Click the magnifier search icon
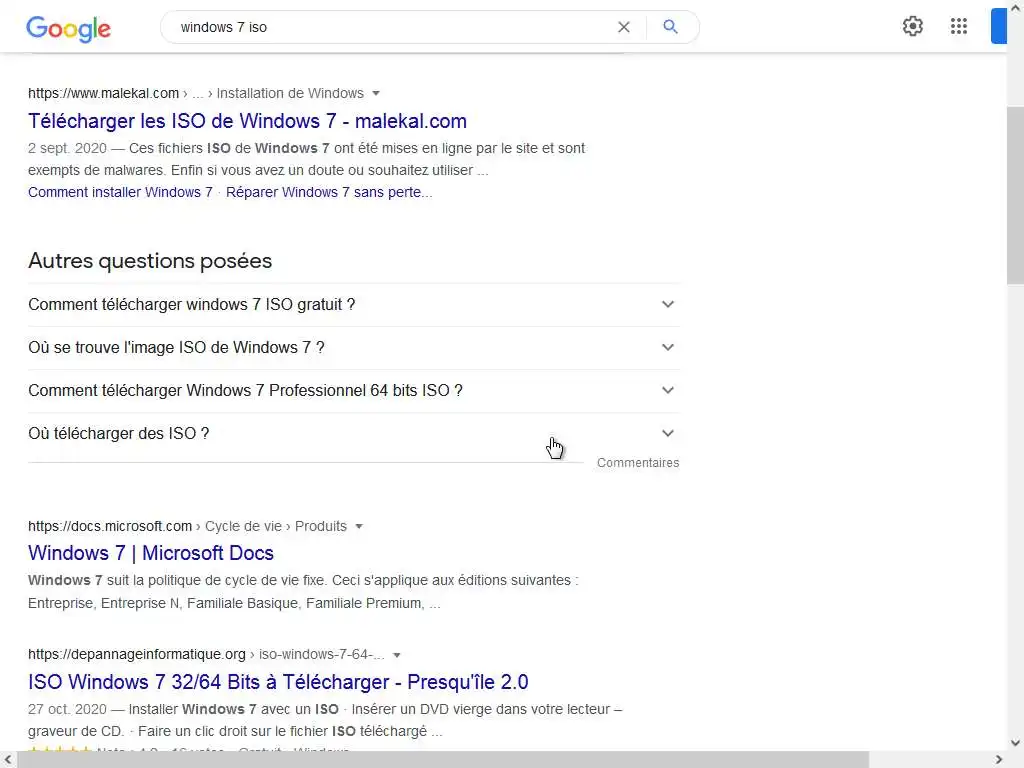Viewport: 1024px width, 768px height. pyautogui.click(x=670, y=27)
